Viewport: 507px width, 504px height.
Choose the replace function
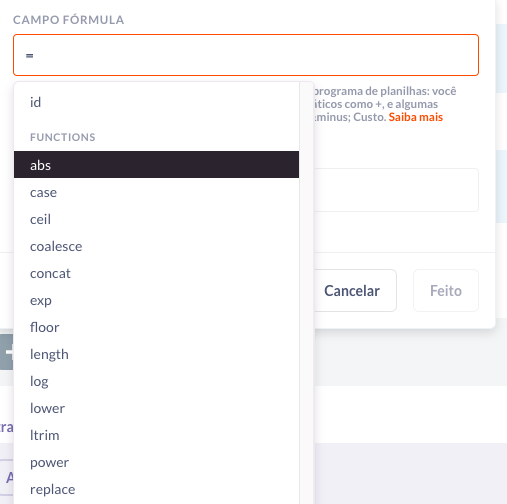[156, 489]
